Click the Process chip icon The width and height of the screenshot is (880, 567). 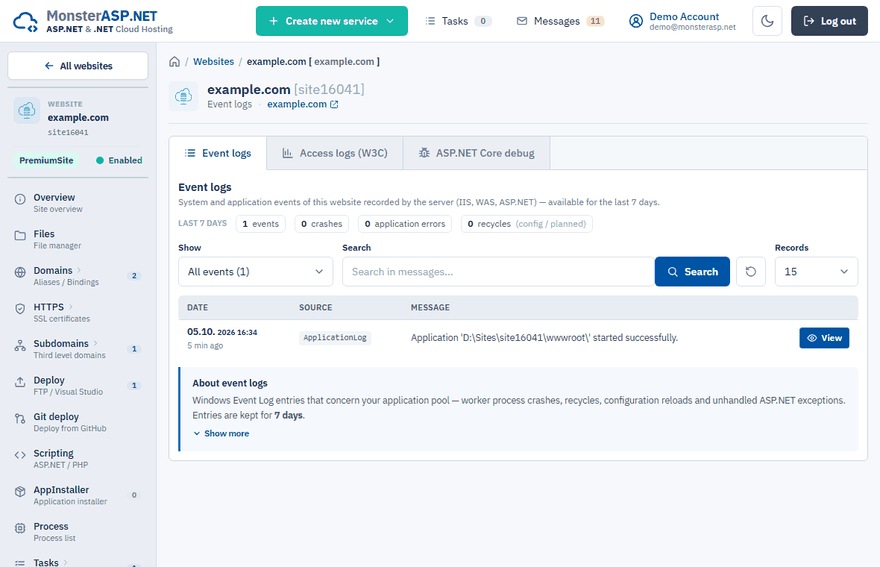tap(20, 528)
